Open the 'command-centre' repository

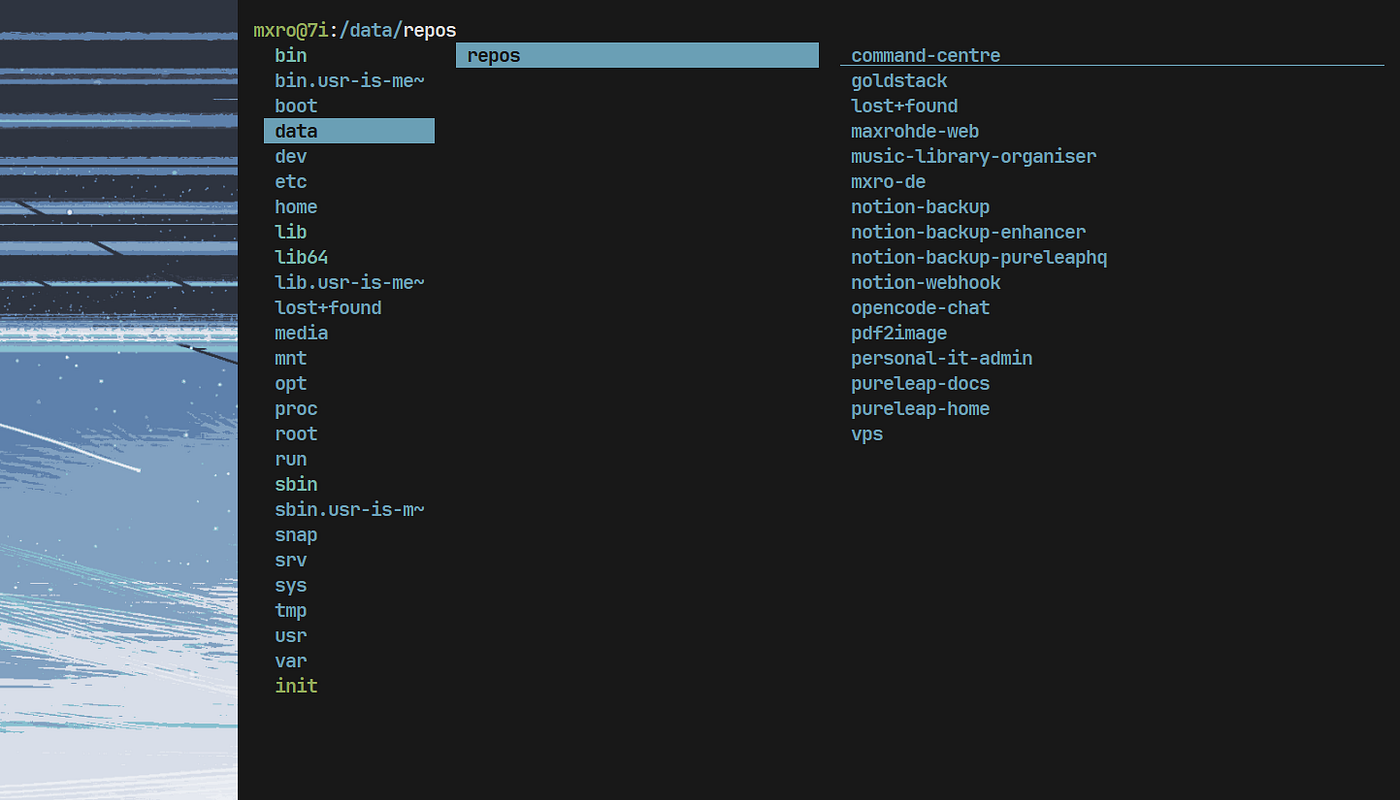925,56
